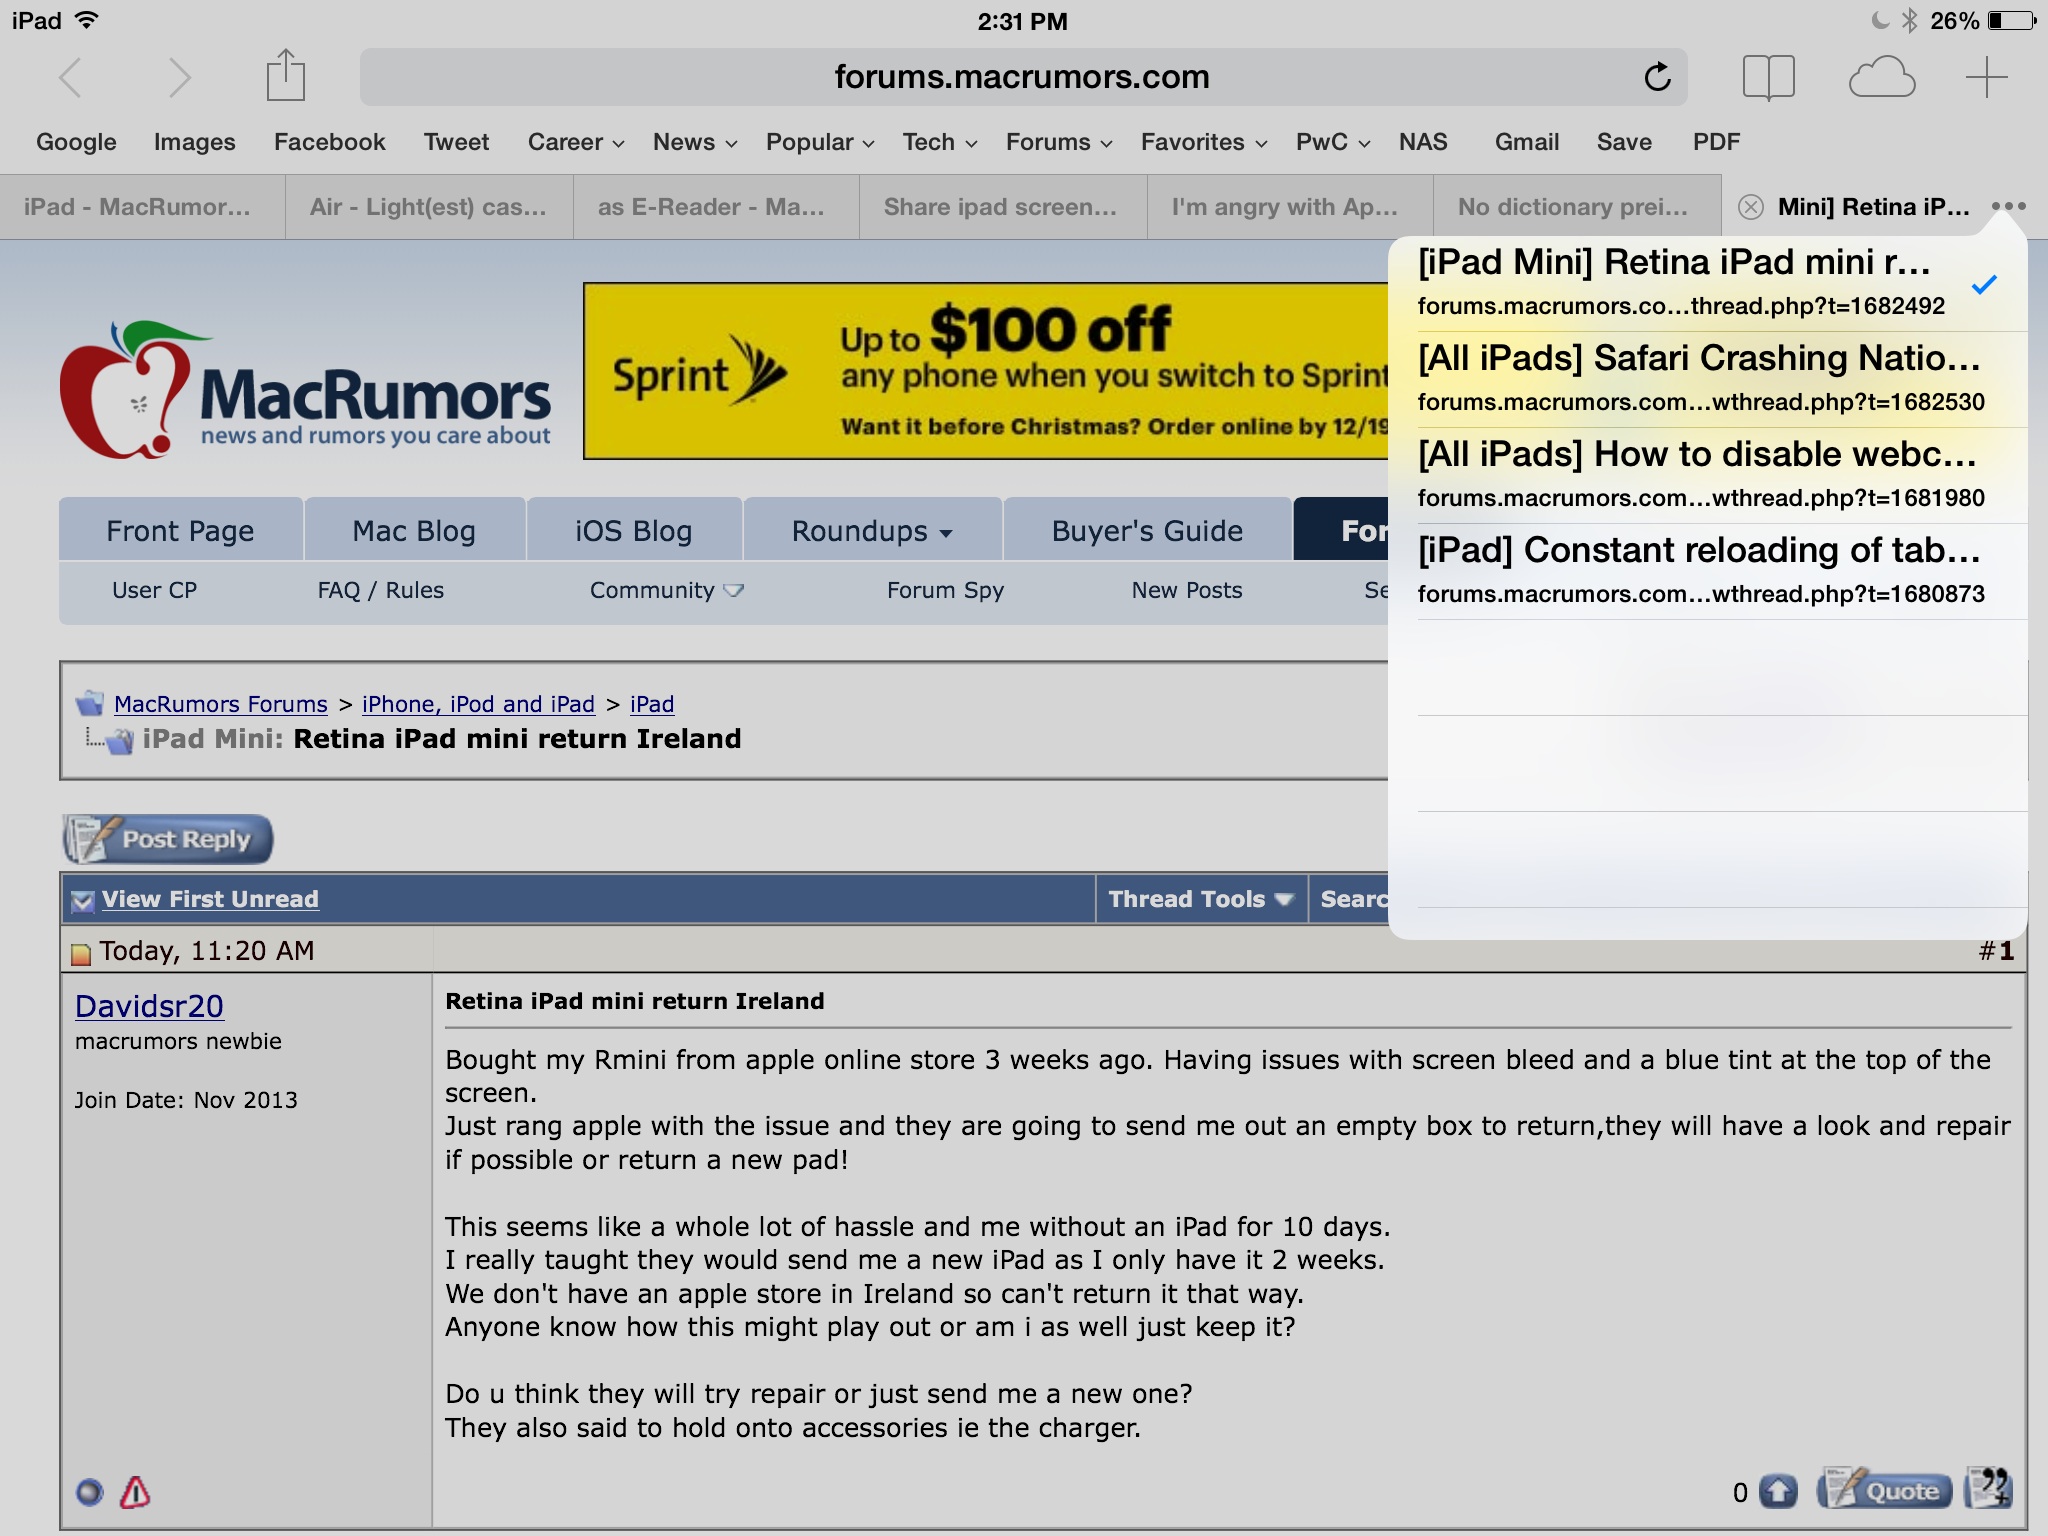This screenshot has height=1536, width=2048.
Task: Click the multi-quote icon
Action: pos(1988,1488)
